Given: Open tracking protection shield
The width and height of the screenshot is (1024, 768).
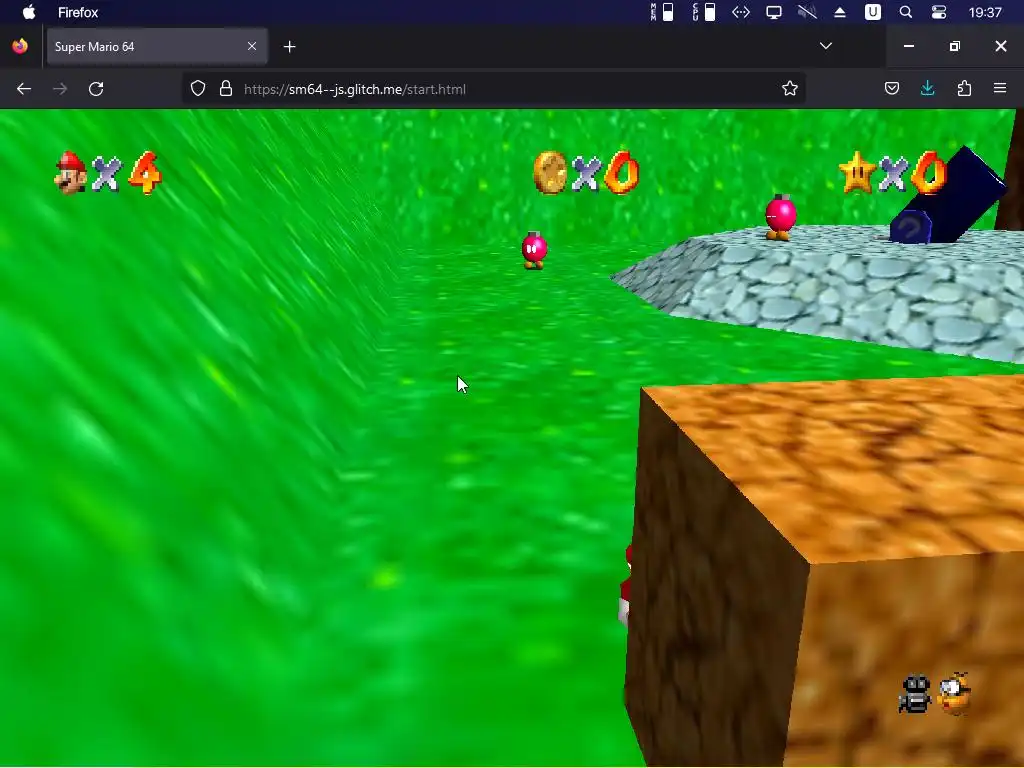Looking at the screenshot, I should [198, 89].
